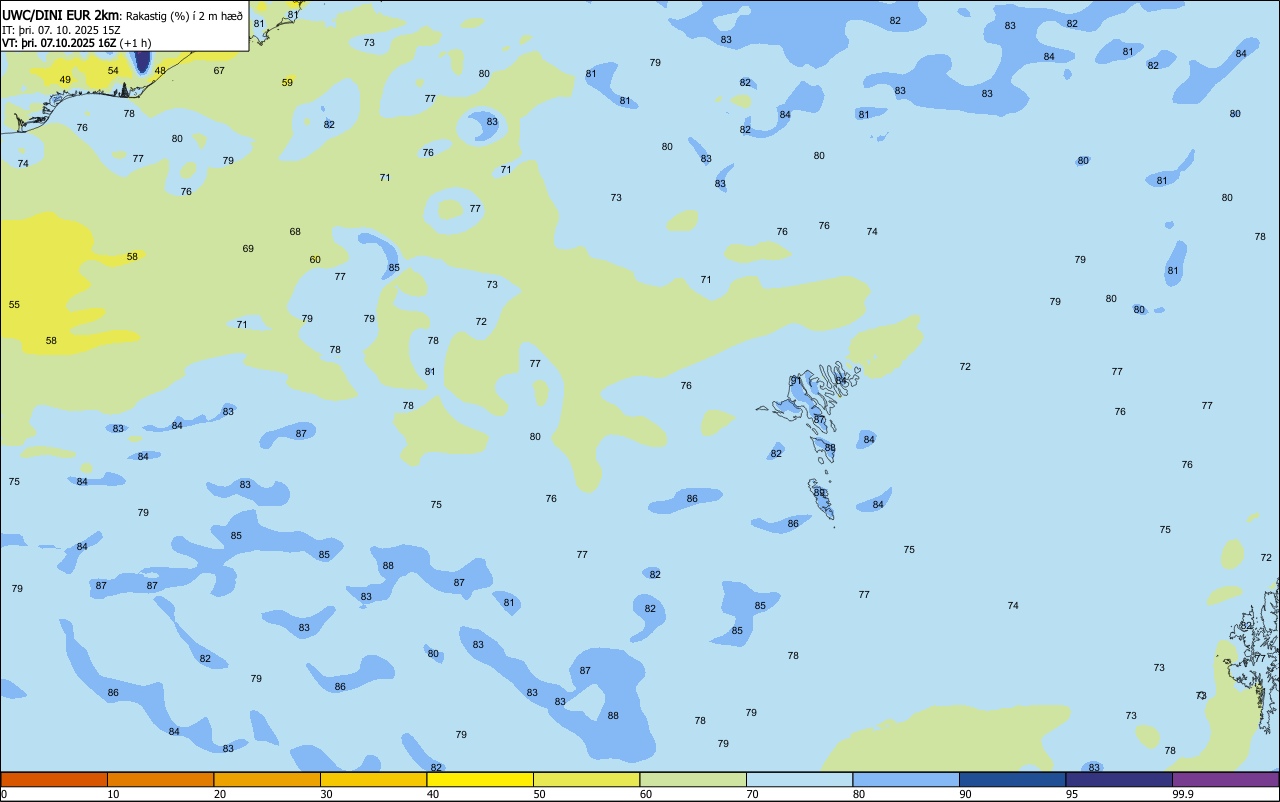Click the '(+1 h)' forecast offset text
Image resolution: width=1280 pixels, height=802 pixels.
pos(135,43)
